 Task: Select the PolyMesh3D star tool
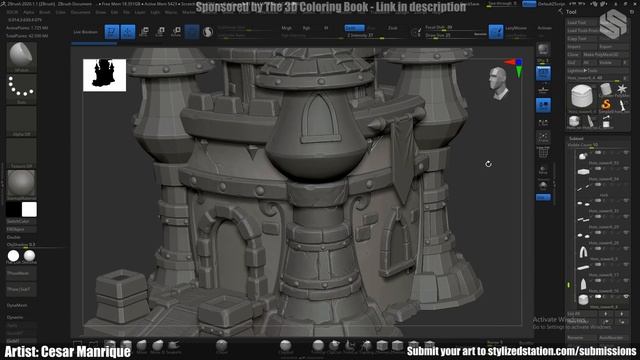pyautogui.click(x=622, y=90)
